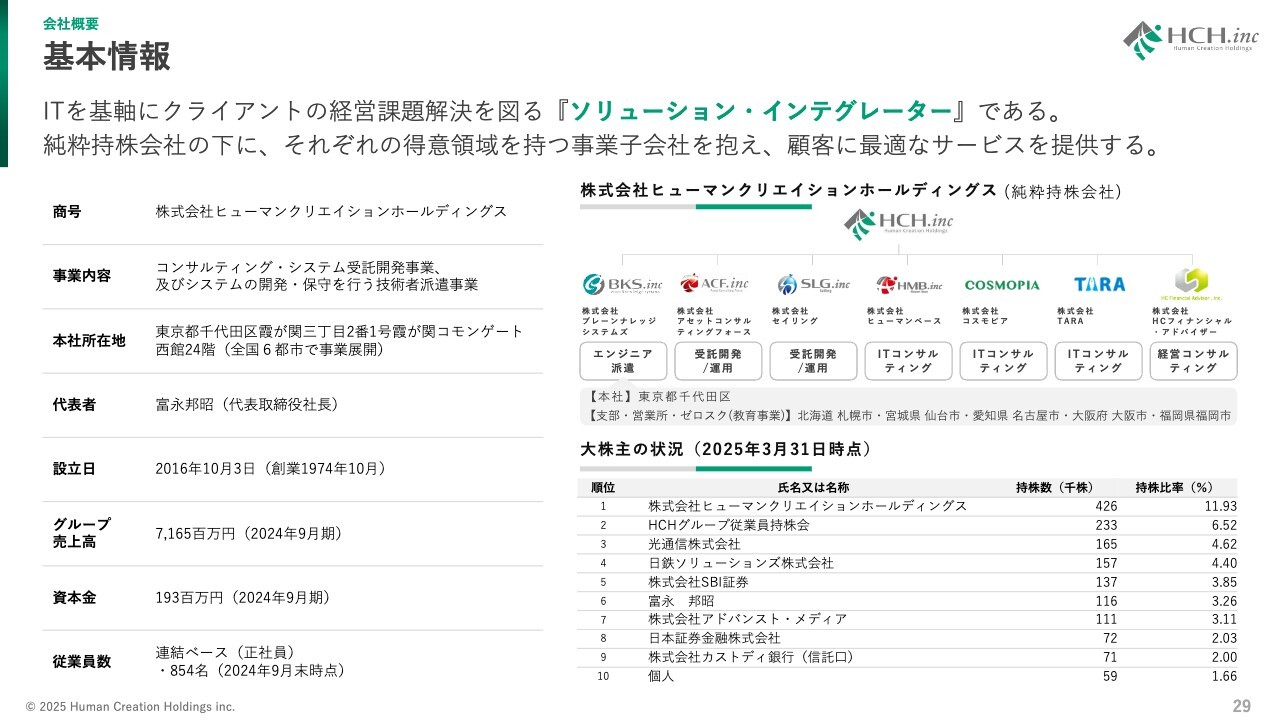Click the ACF.inc subsidiary logo

714,284
